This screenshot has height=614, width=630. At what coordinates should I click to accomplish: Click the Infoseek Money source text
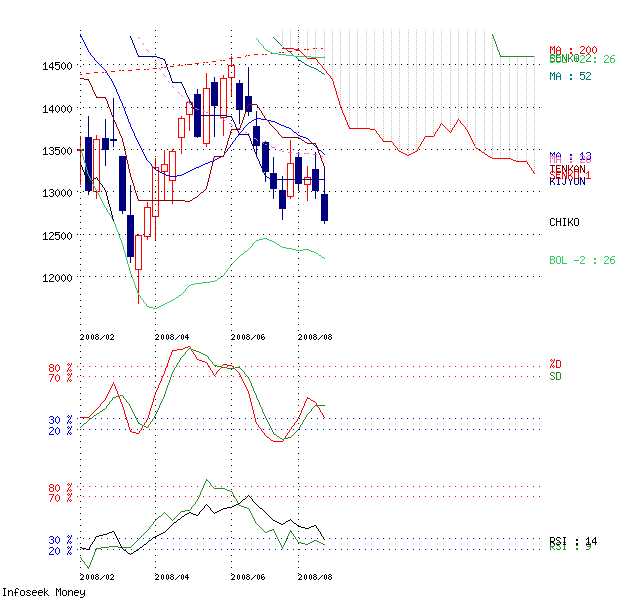click(43, 593)
